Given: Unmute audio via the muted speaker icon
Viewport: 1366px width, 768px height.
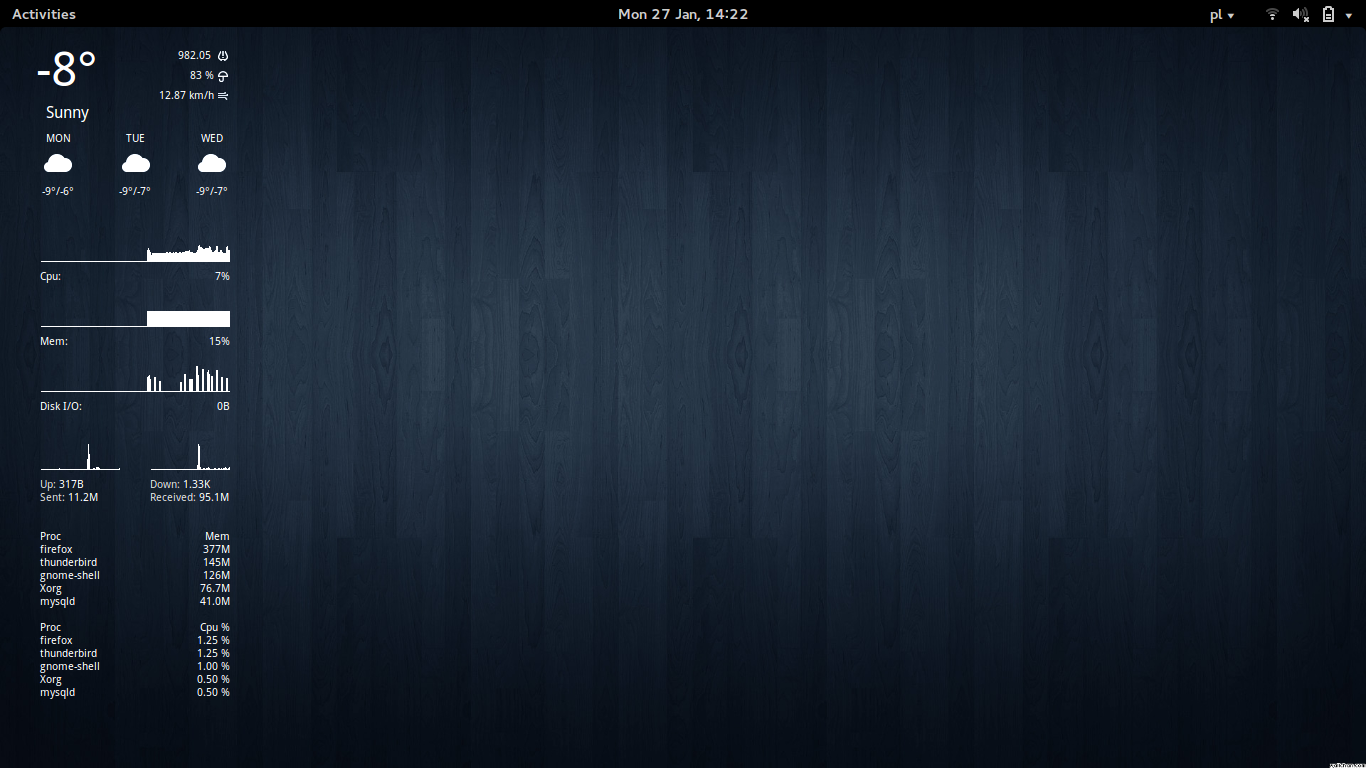Looking at the screenshot, I should [1299, 14].
